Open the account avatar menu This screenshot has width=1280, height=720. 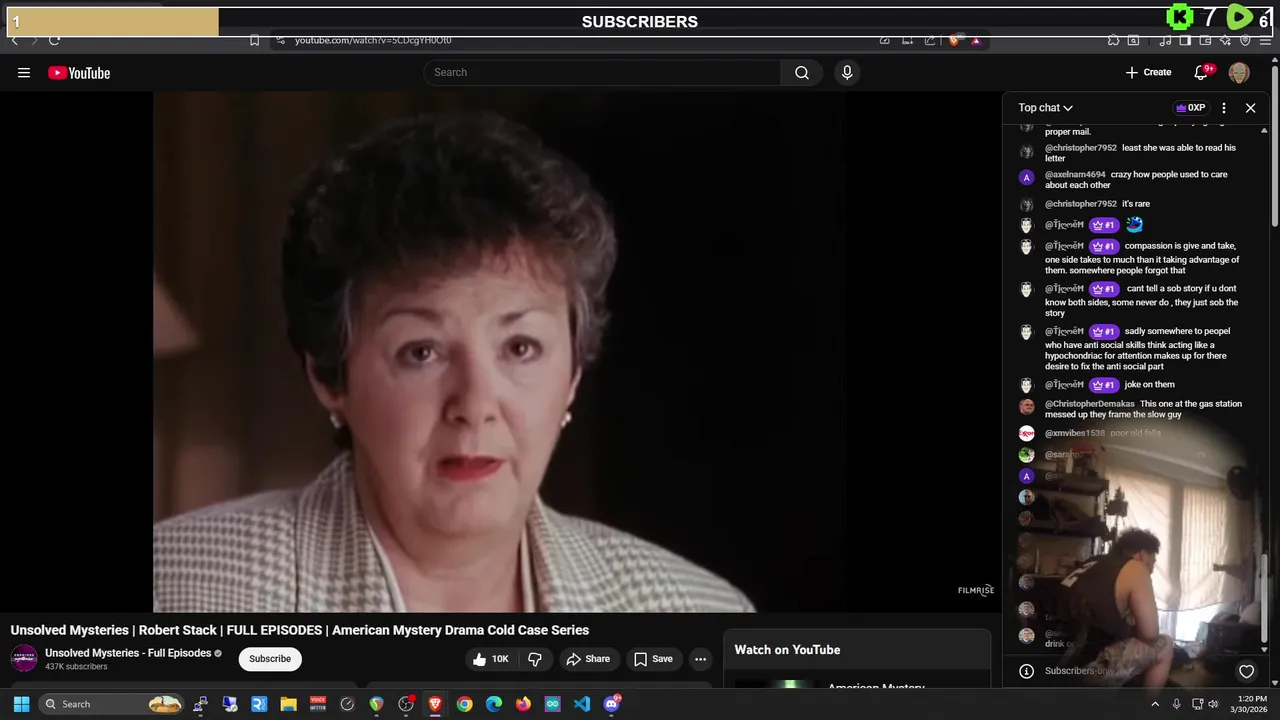click(1239, 72)
